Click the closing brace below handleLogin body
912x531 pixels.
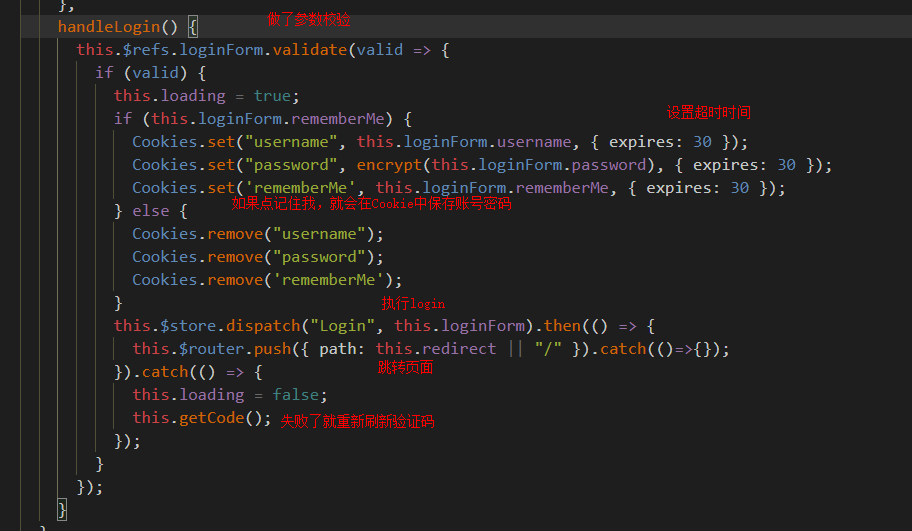(x=62, y=509)
